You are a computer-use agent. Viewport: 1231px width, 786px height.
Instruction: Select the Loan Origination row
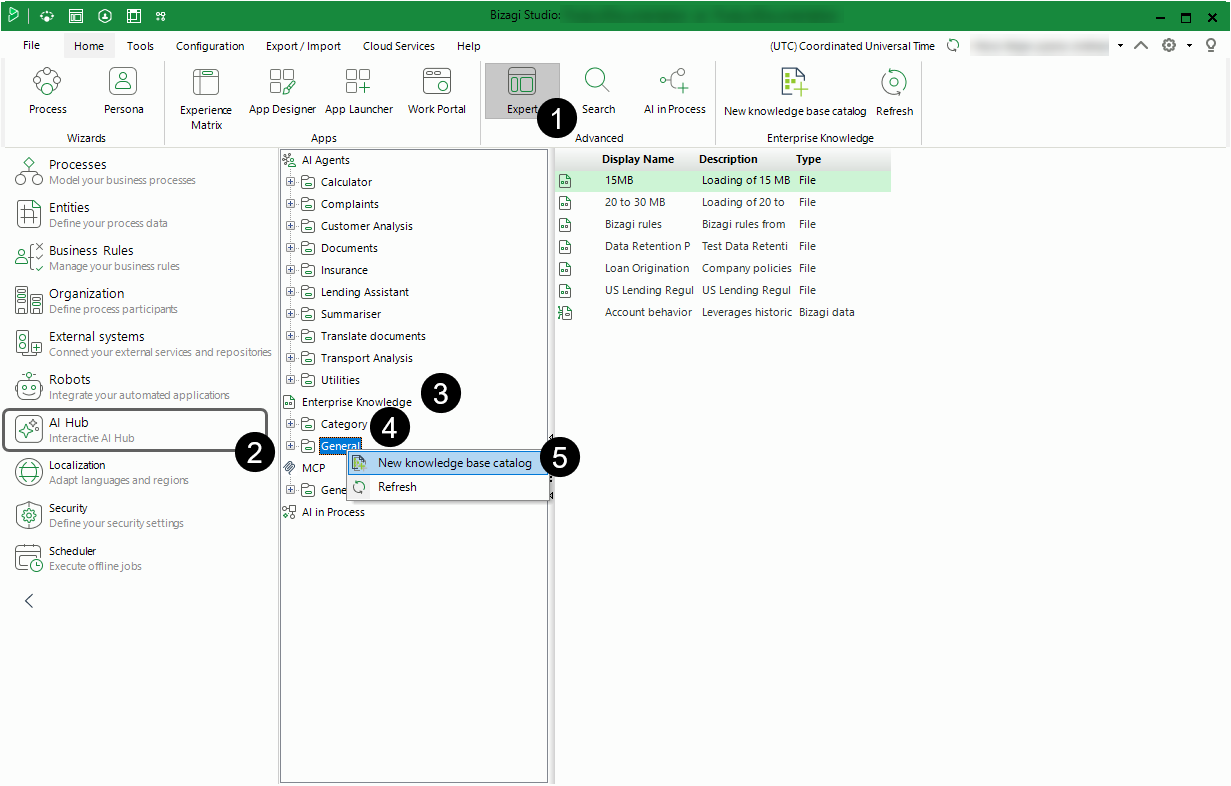point(723,268)
